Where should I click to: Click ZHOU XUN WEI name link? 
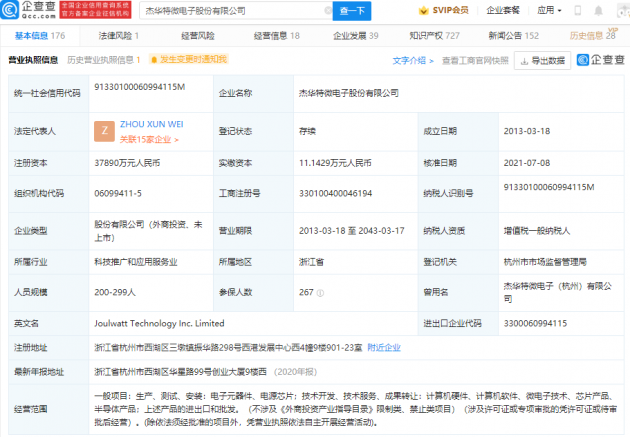(x=151, y=125)
